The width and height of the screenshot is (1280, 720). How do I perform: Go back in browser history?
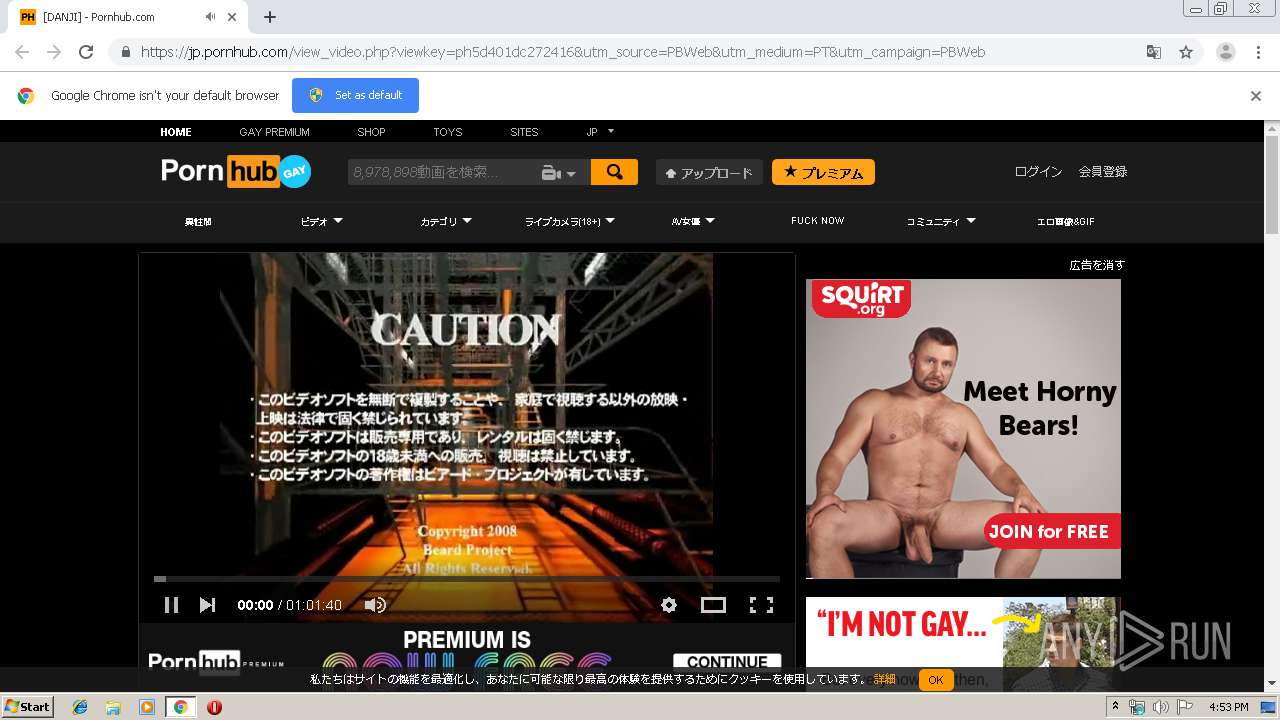22,52
